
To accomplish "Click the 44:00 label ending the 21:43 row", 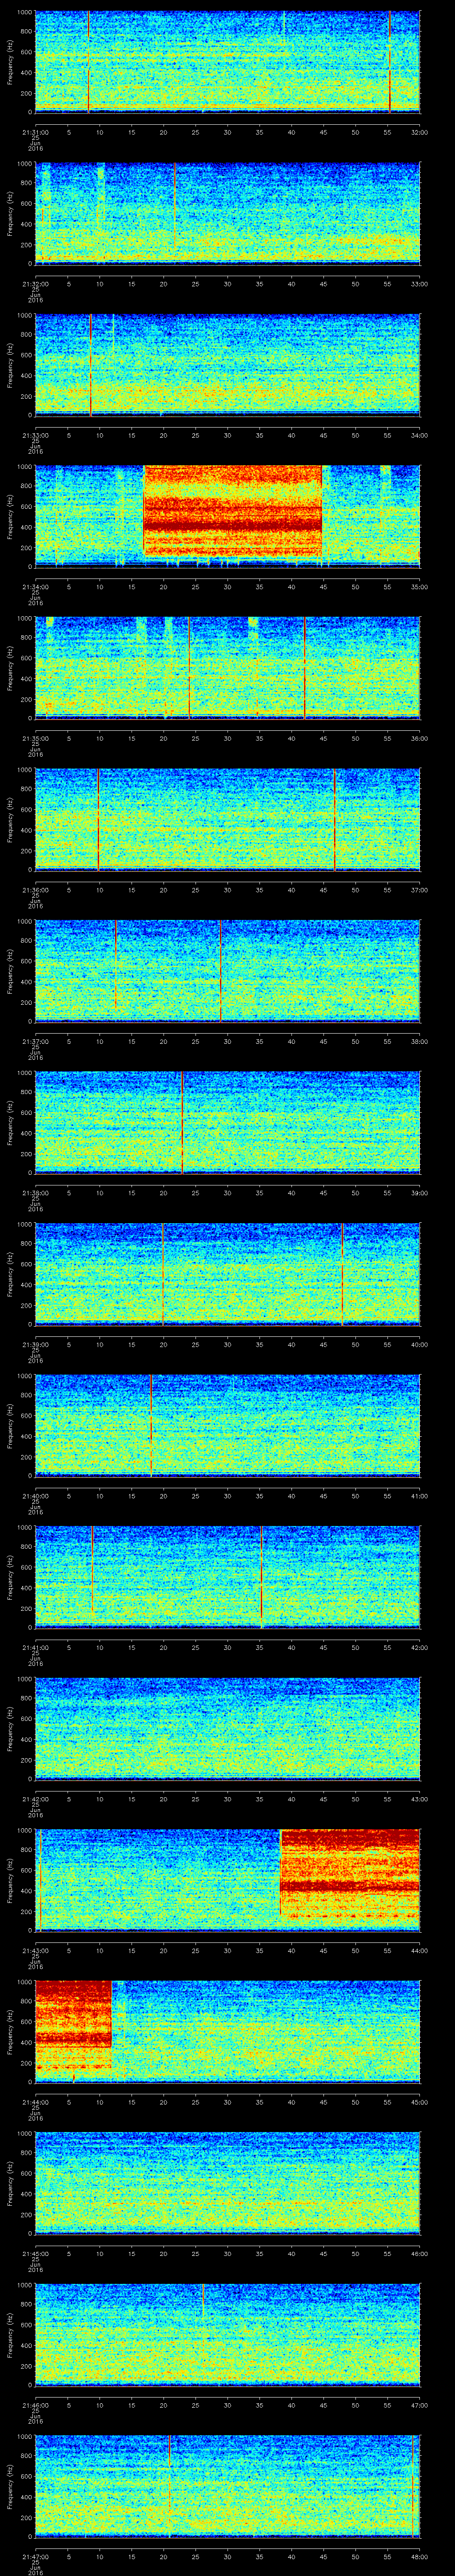I will click(x=419, y=1950).
